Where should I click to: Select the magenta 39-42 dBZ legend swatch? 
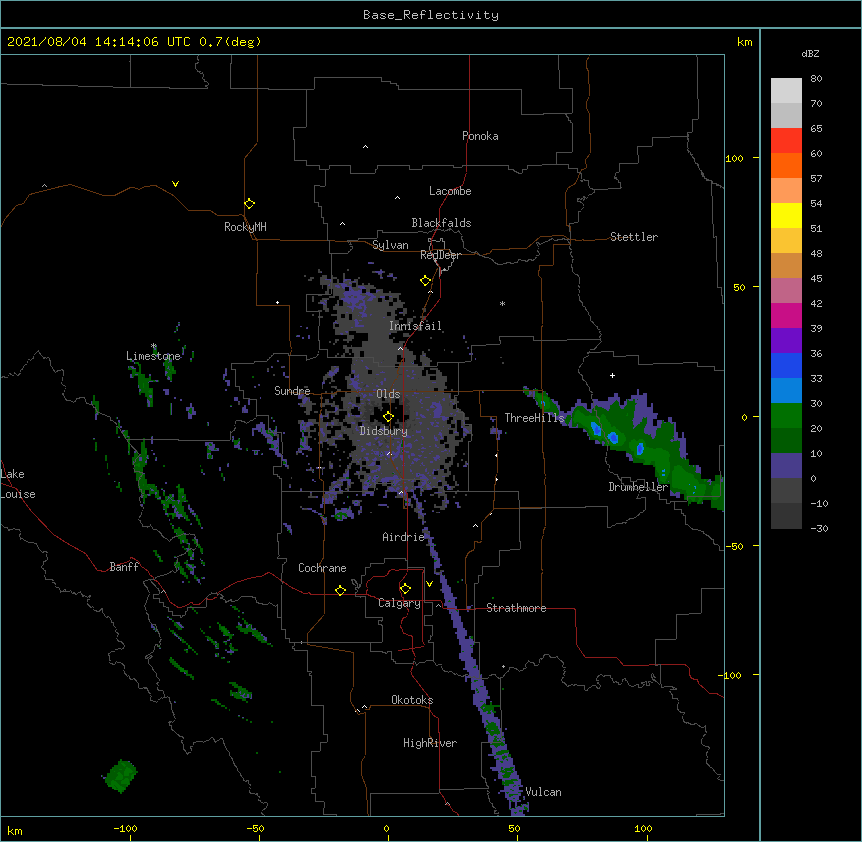click(786, 316)
